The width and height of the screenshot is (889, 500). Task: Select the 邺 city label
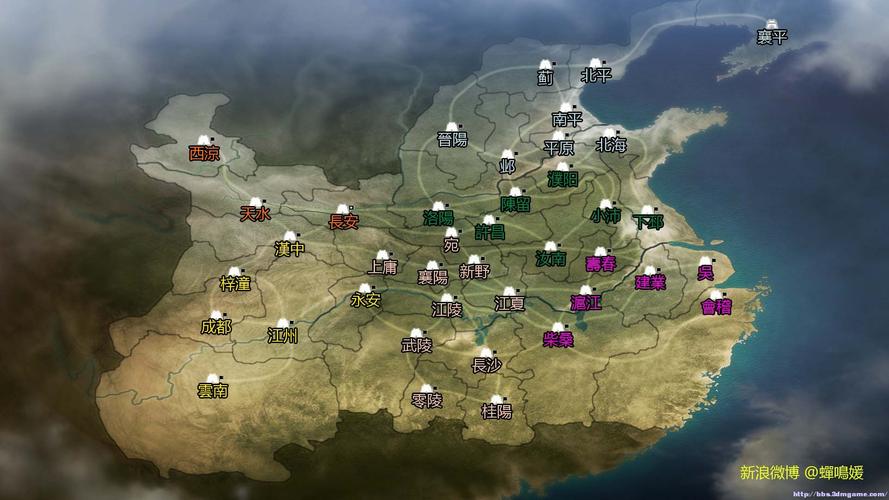pyautogui.click(x=507, y=166)
